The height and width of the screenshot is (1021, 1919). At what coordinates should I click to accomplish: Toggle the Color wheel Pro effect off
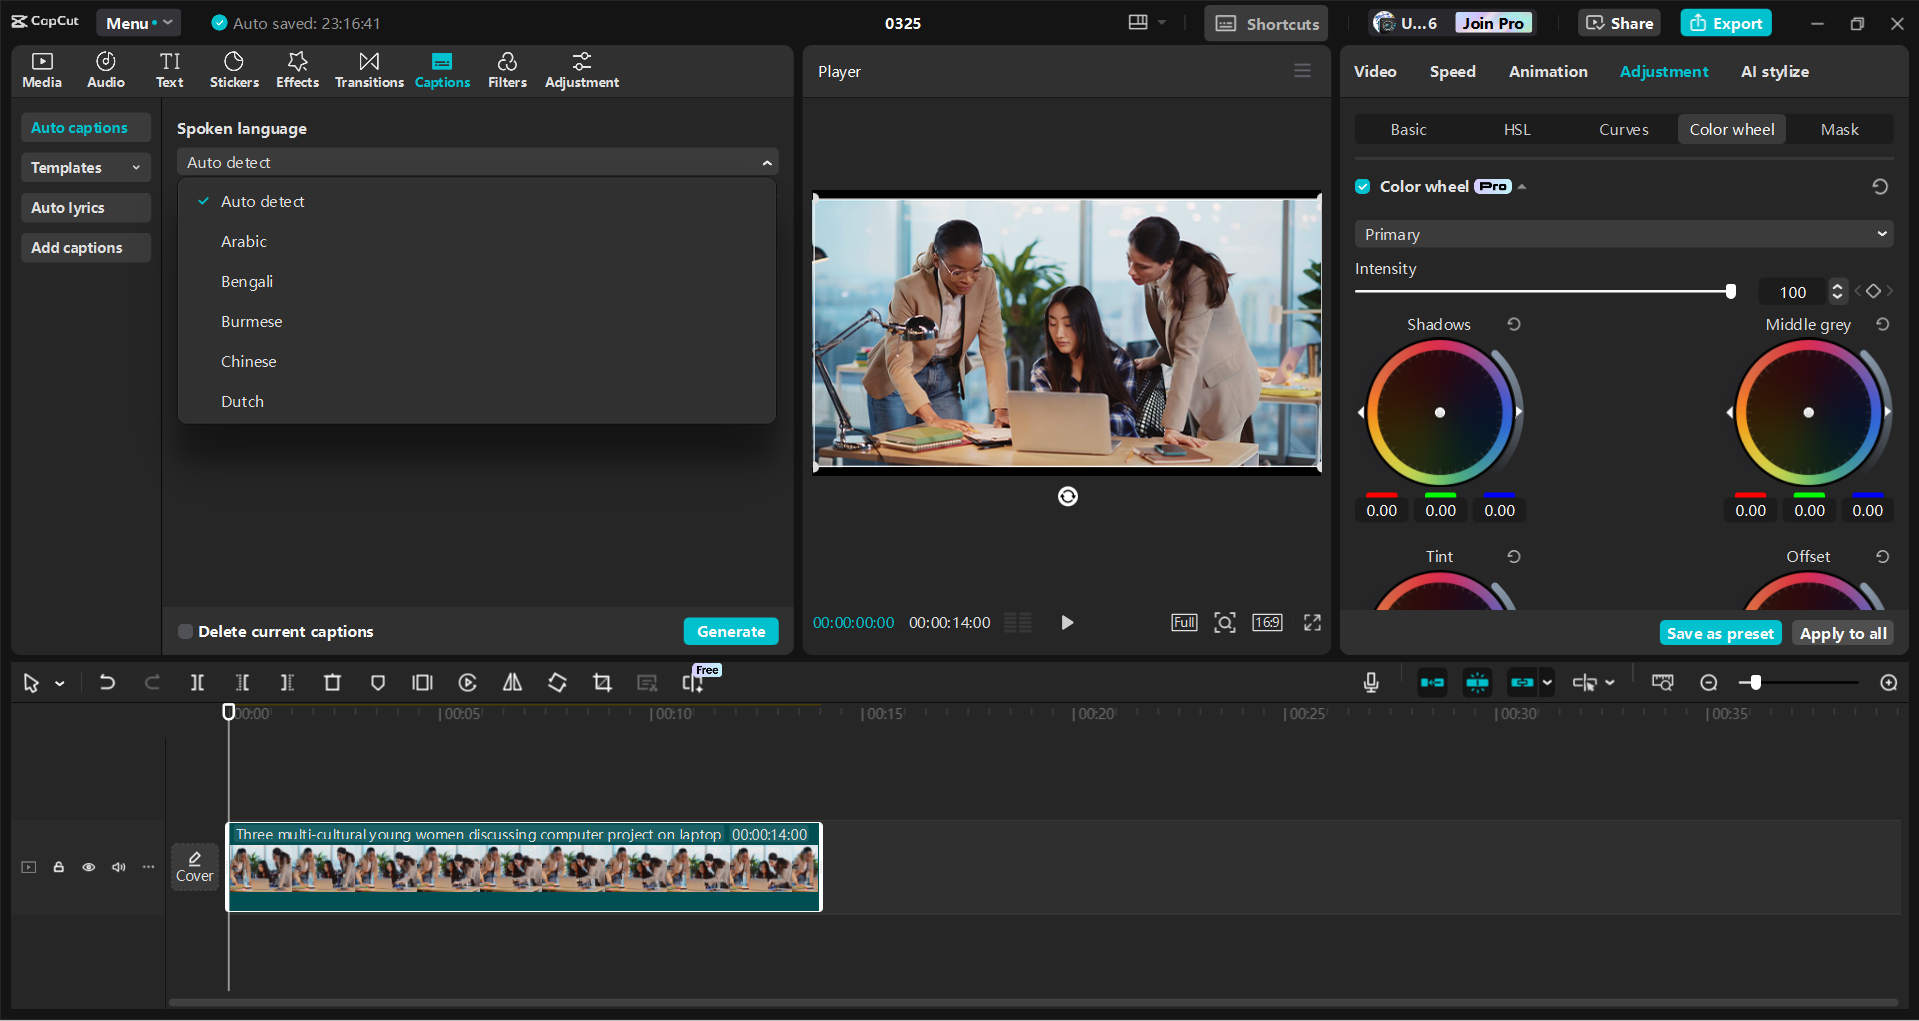click(x=1362, y=186)
